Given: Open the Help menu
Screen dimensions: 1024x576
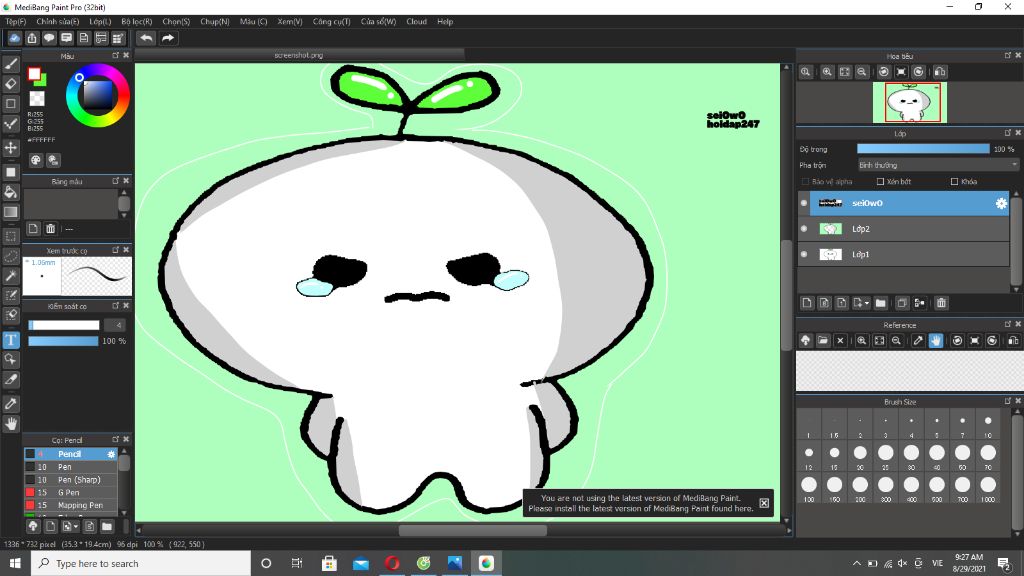Looking at the screenshot, I should click(x=445, y=22).
